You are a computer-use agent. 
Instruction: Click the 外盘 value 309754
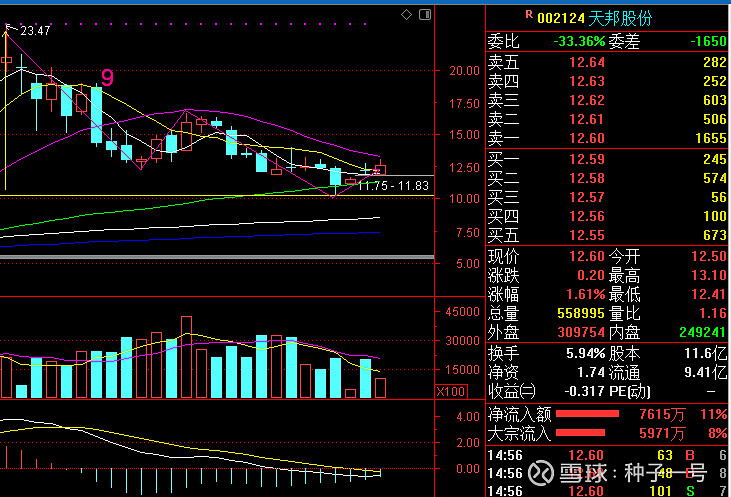[x=581, y=332]
